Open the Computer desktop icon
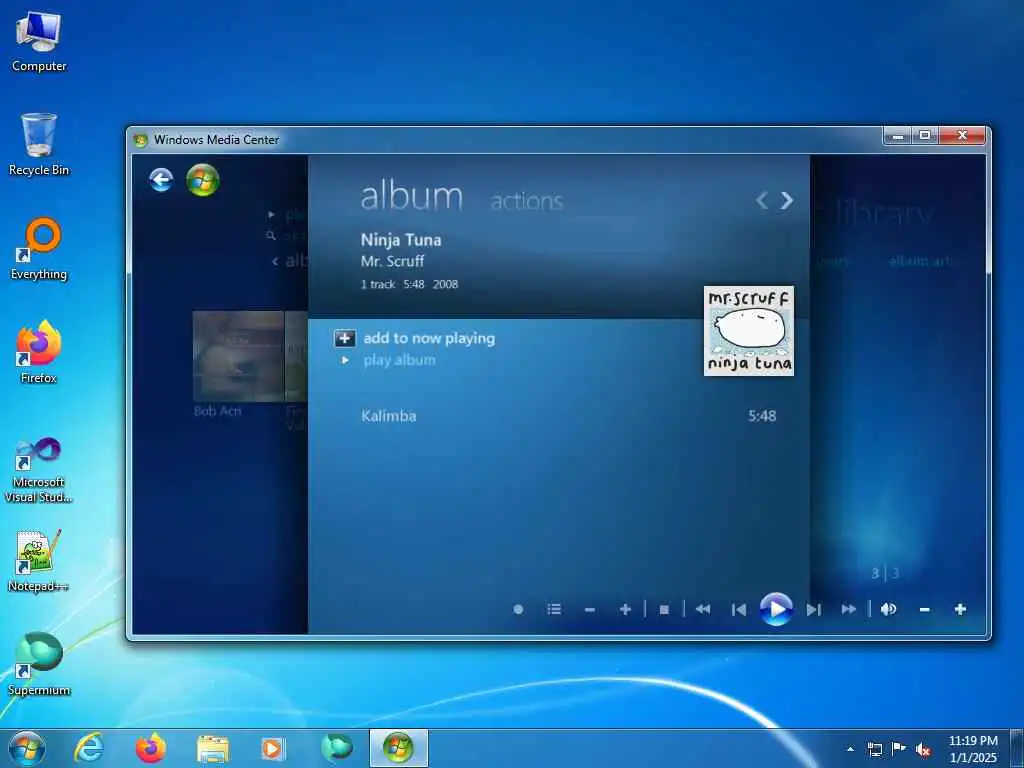The width and height of the screenshot is (1024, 768). tap(39, 40)
